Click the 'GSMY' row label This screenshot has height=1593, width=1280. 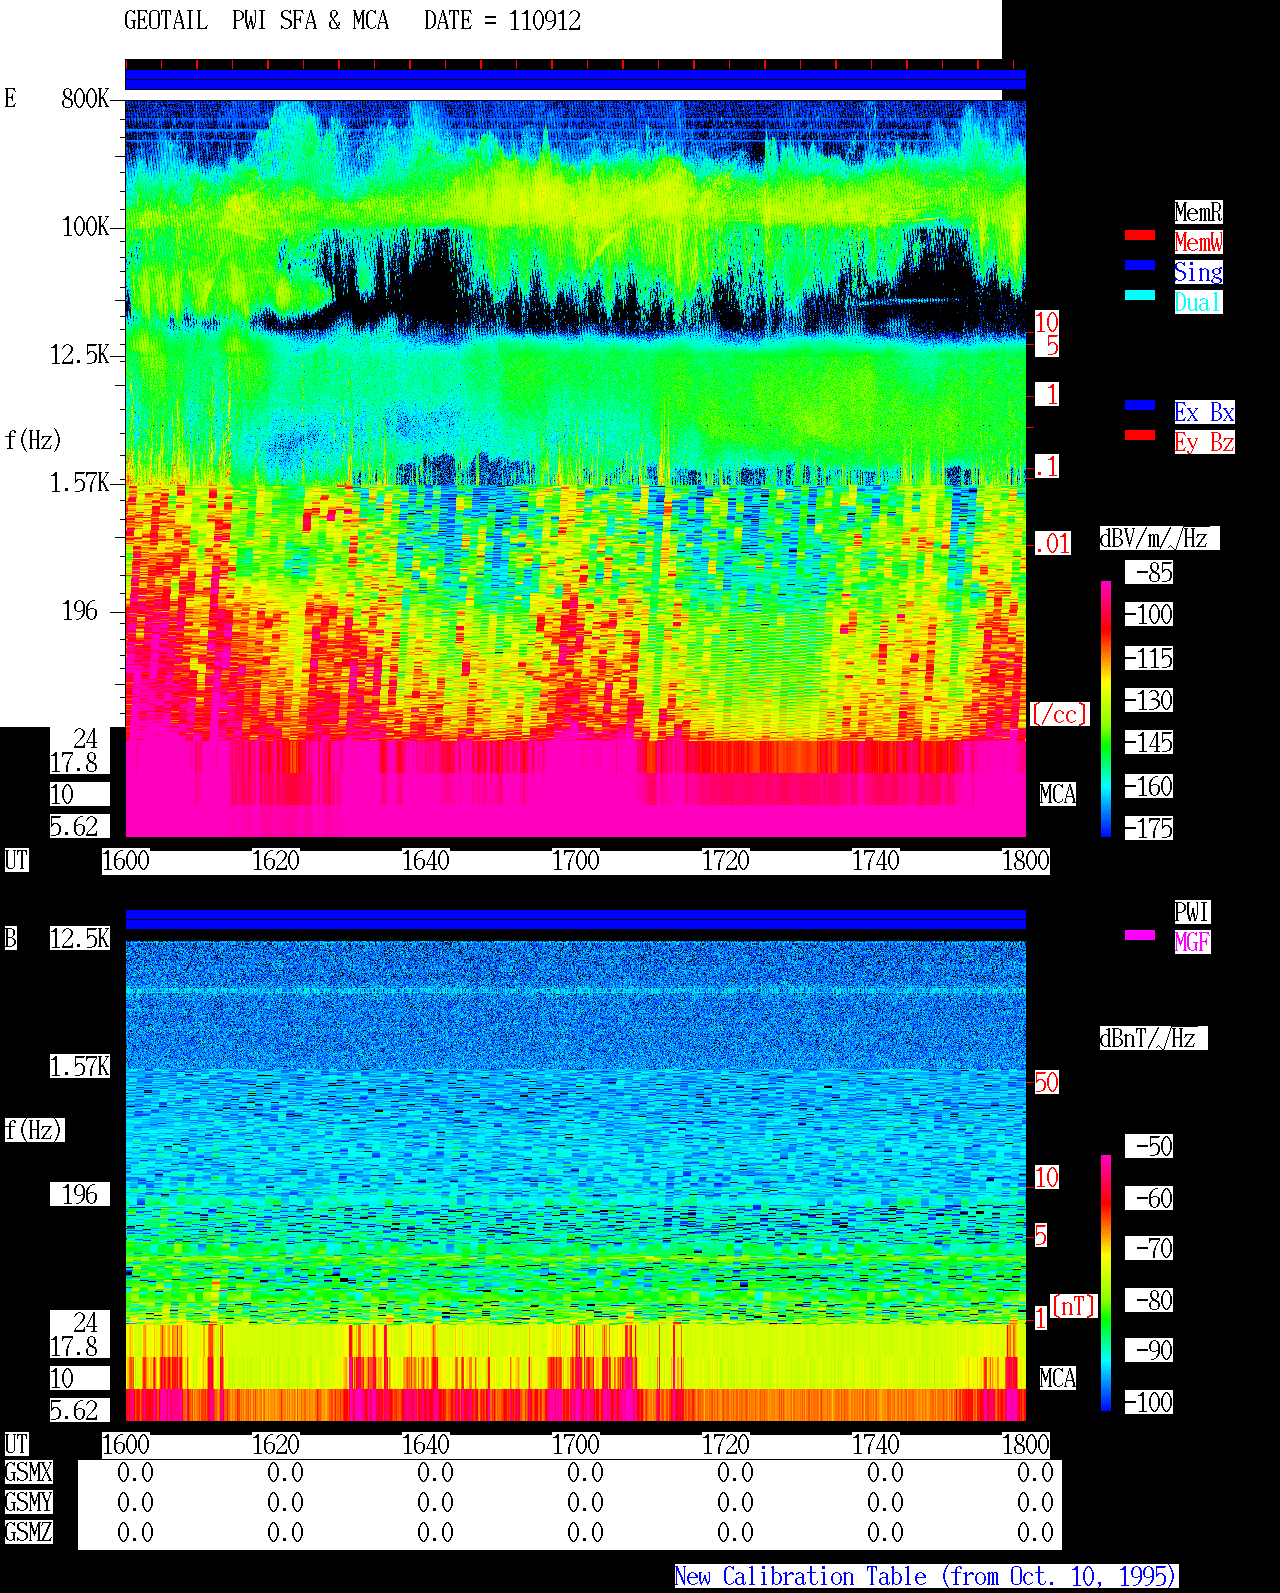tap(28, 1502)
